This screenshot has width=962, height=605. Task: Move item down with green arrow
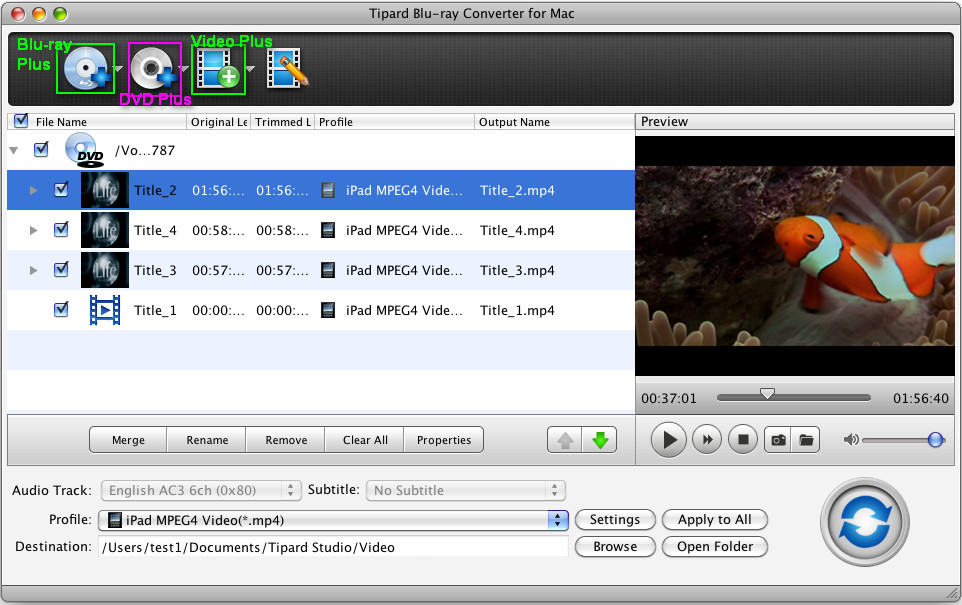coord(599,440)
